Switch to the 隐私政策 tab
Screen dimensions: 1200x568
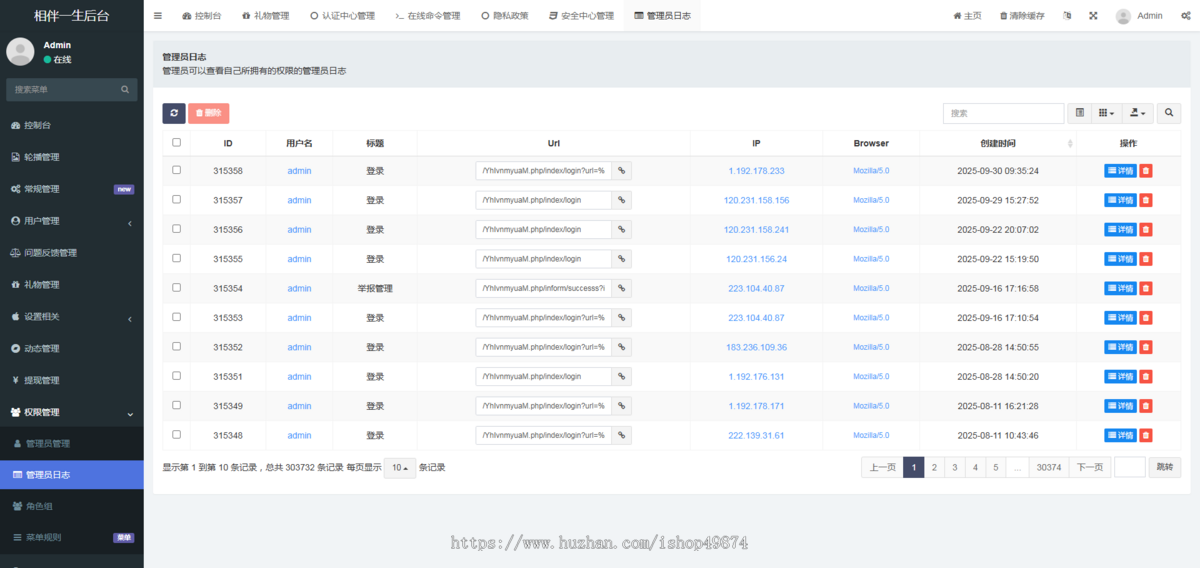505,16
